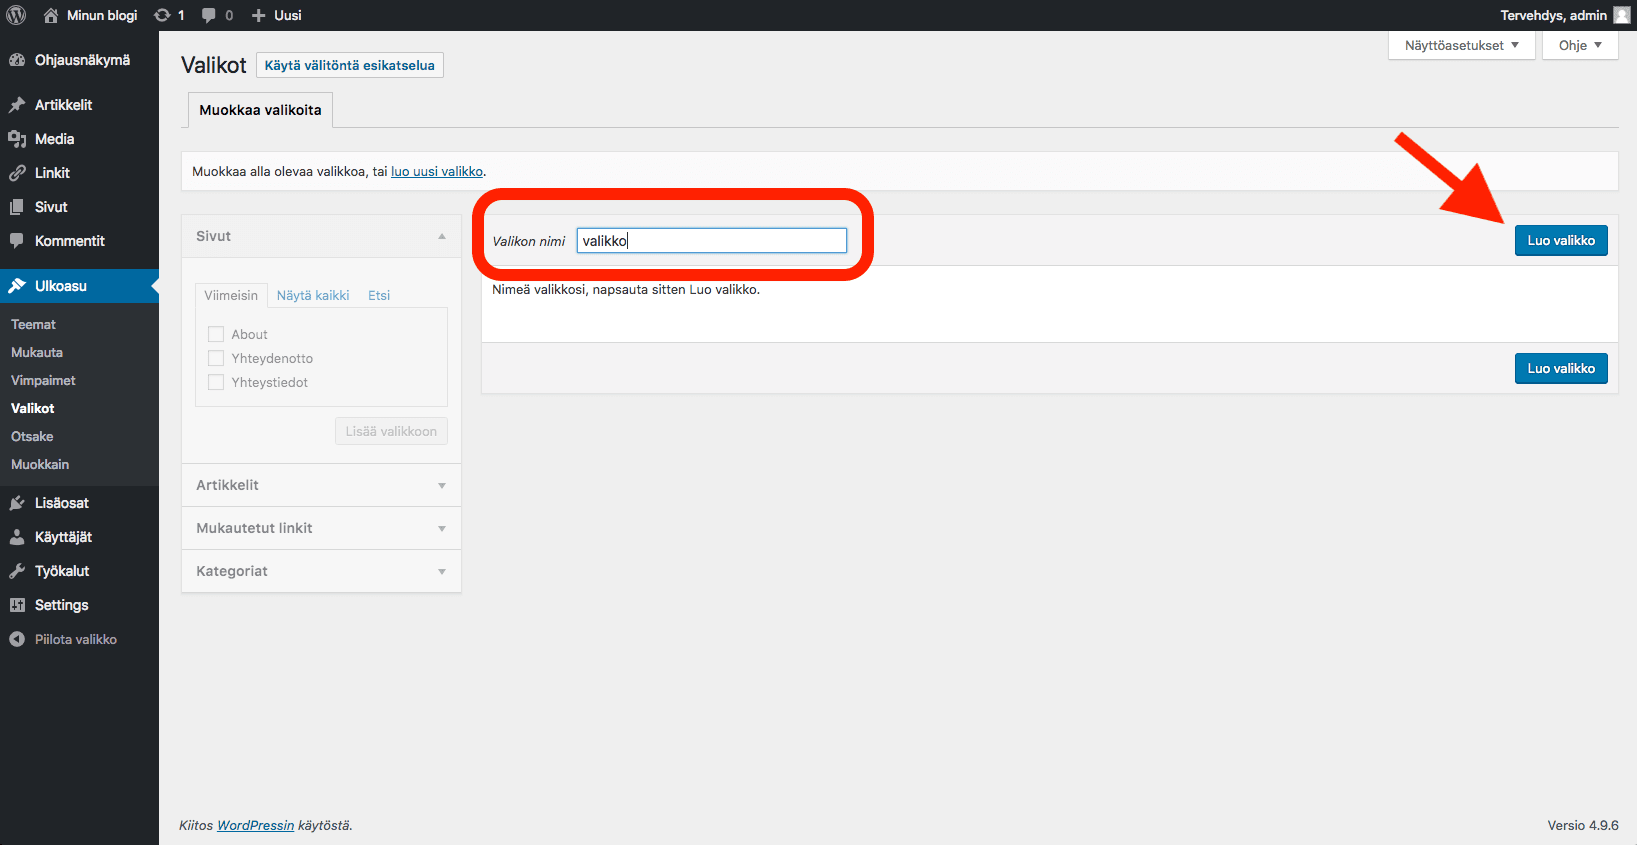Image resolution: width=1637 pixels, height=845 pixels.
Task: Click the lower Luo valikko button
Action: 1561,368
